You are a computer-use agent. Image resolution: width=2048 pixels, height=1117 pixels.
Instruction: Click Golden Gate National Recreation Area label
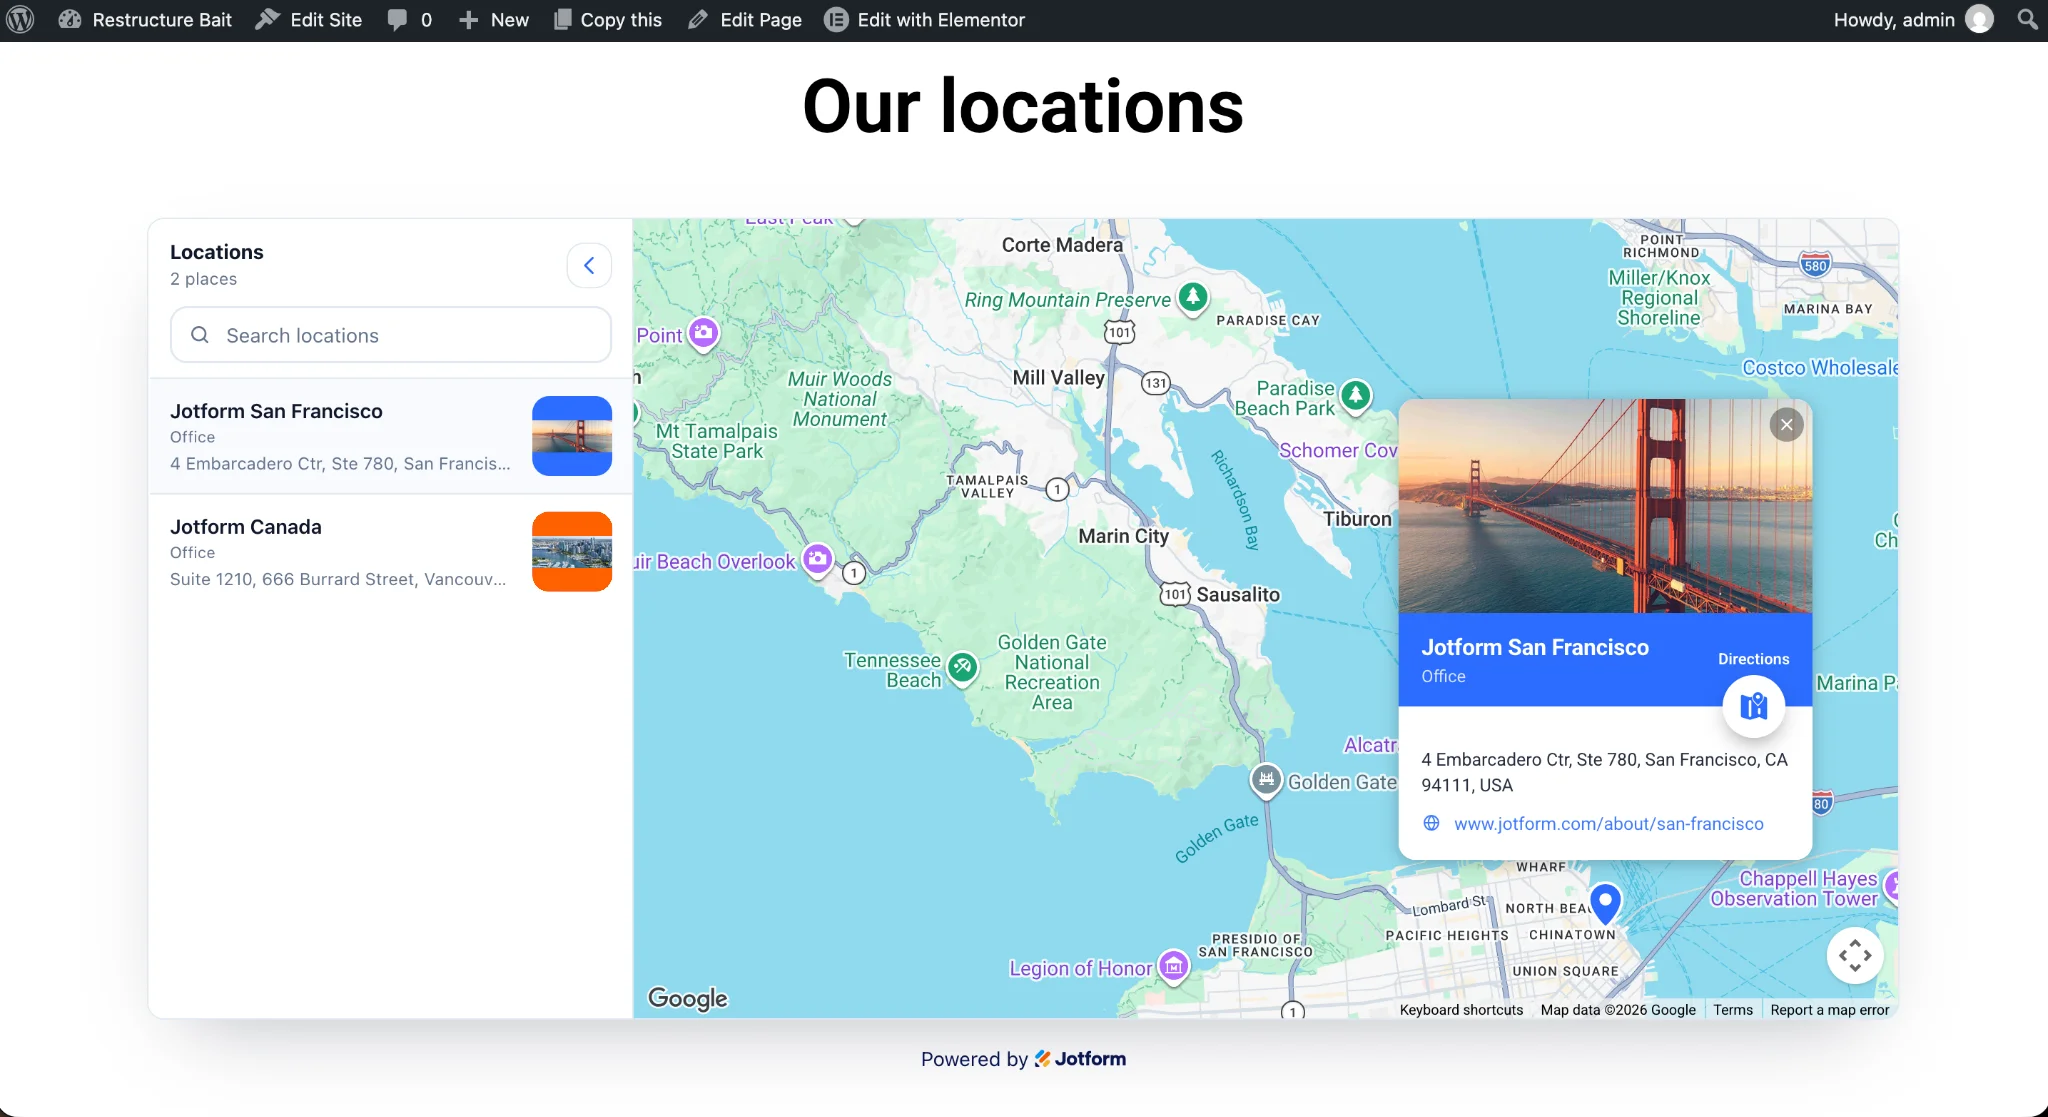pos(1052,672)
